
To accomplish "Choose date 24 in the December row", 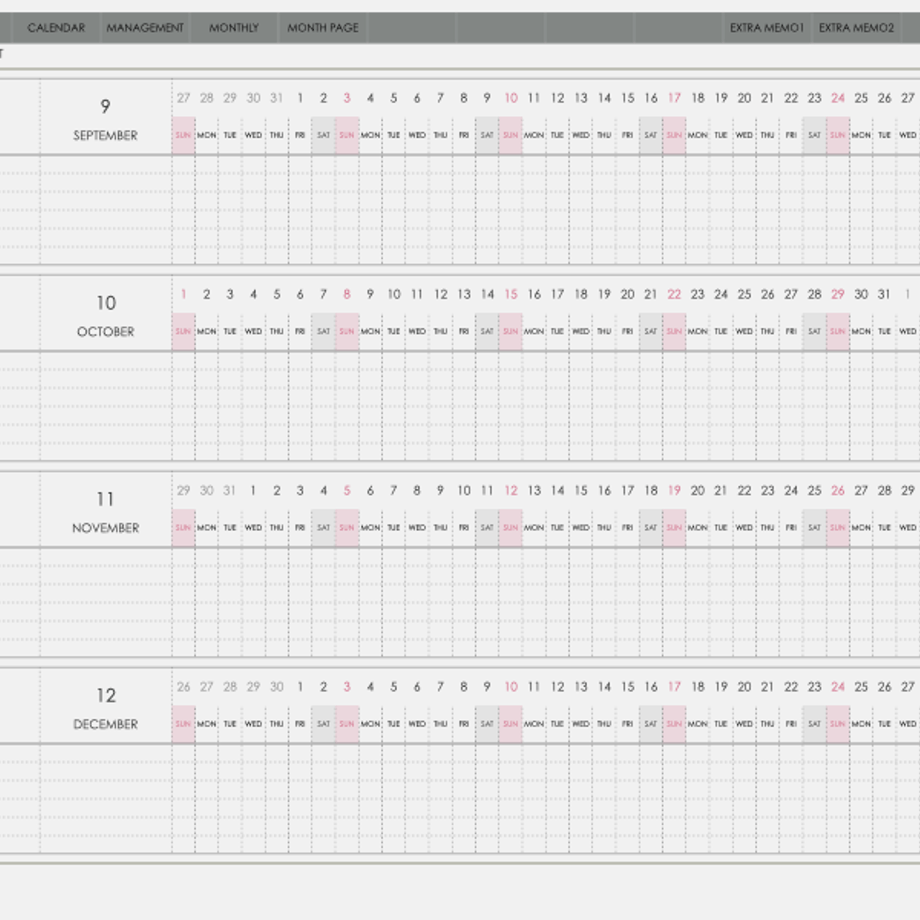I will 838,686.
